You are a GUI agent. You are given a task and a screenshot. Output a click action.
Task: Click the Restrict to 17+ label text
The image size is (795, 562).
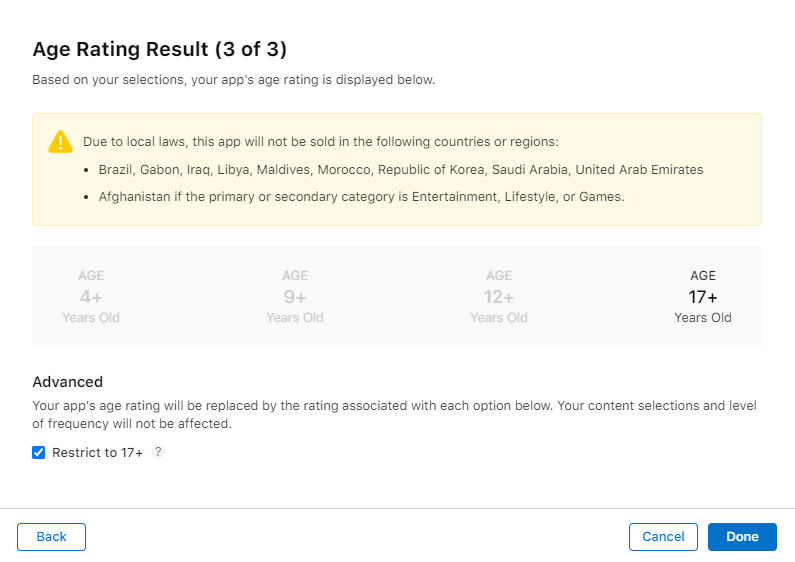click(x=97, y=452)
